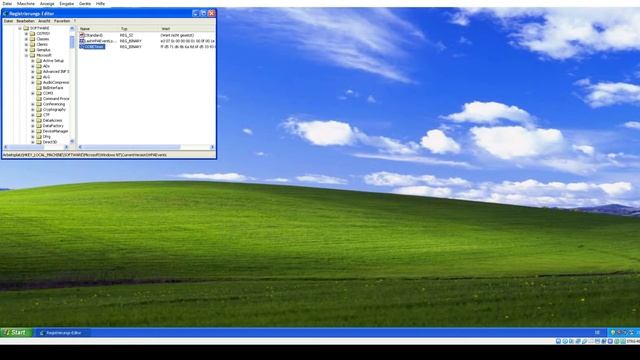Open the registry editor Datei menu
Image resolution: width=640 pixels, height=360 pixels.
tap(8, 21)
